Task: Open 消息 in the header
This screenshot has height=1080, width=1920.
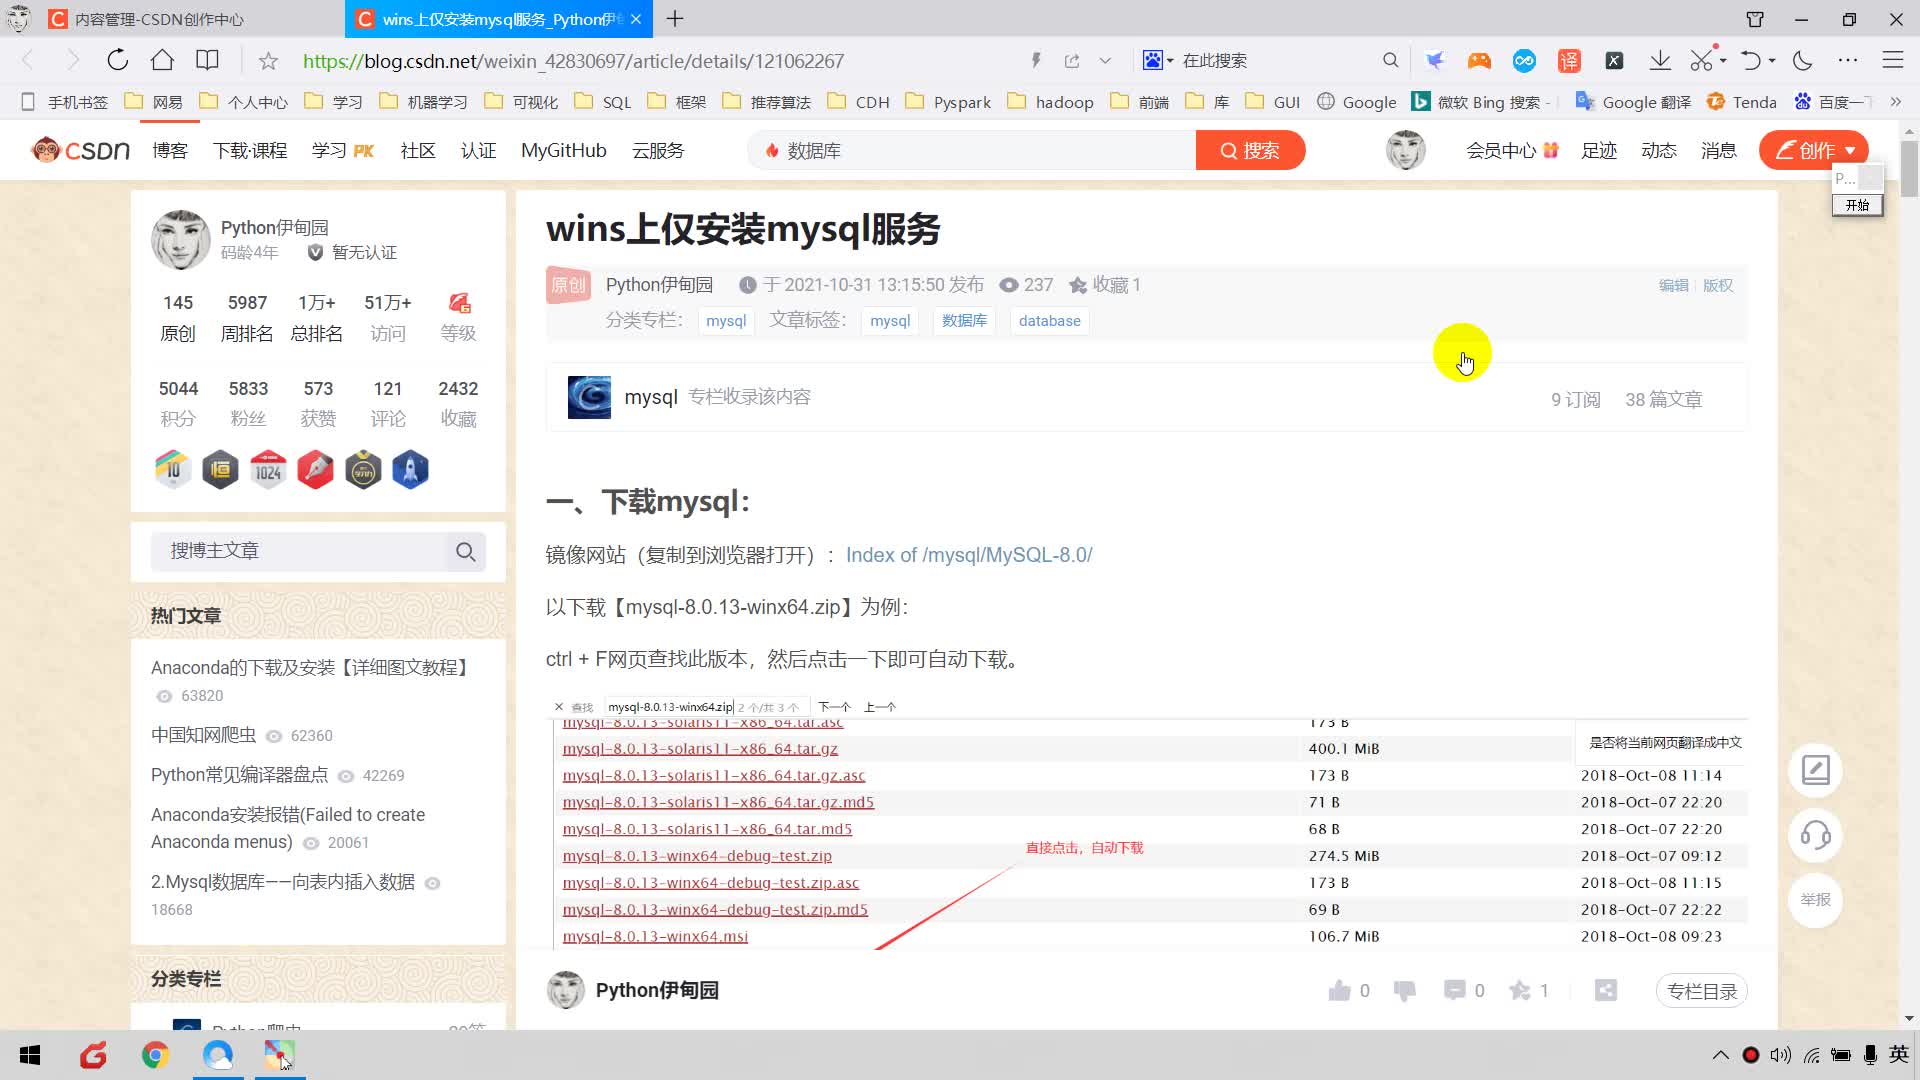Action: 1719,151
